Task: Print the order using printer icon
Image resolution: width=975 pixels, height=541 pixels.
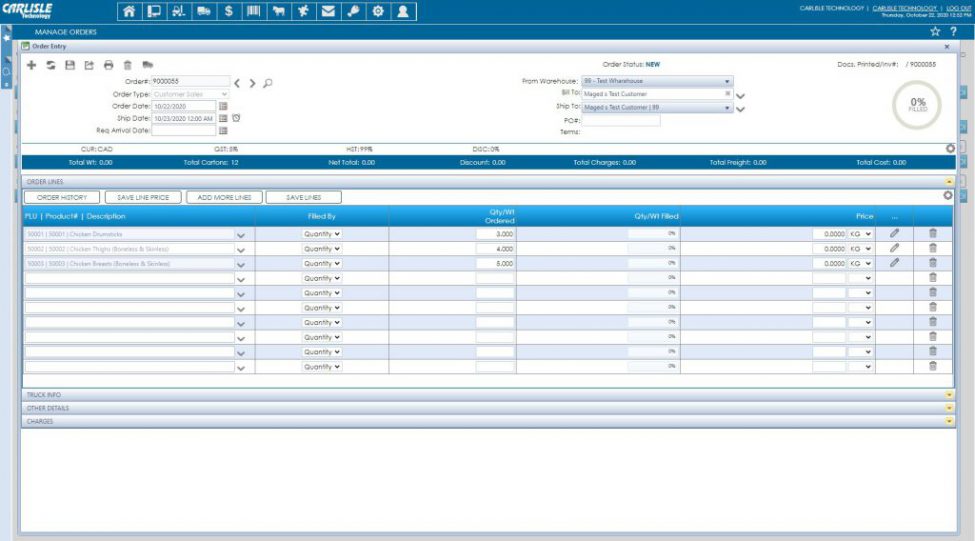Action: (x=108, y=65)
